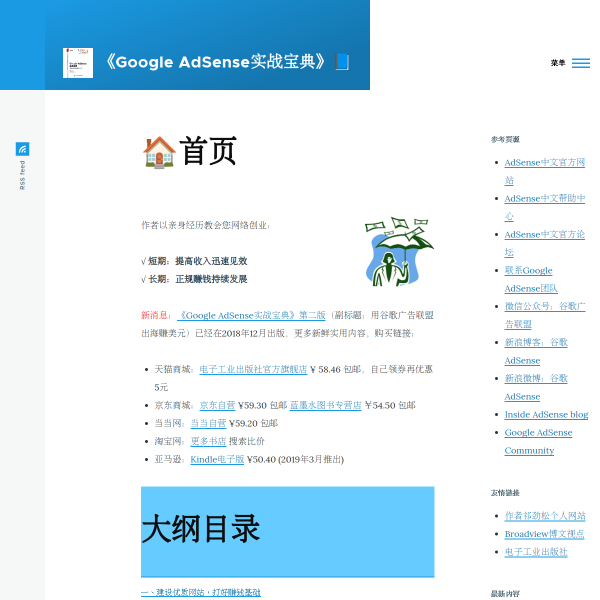The width and height of the screenshot is (600, 600).
Task: Click the RSS feed icon
Action: [23, 149]
